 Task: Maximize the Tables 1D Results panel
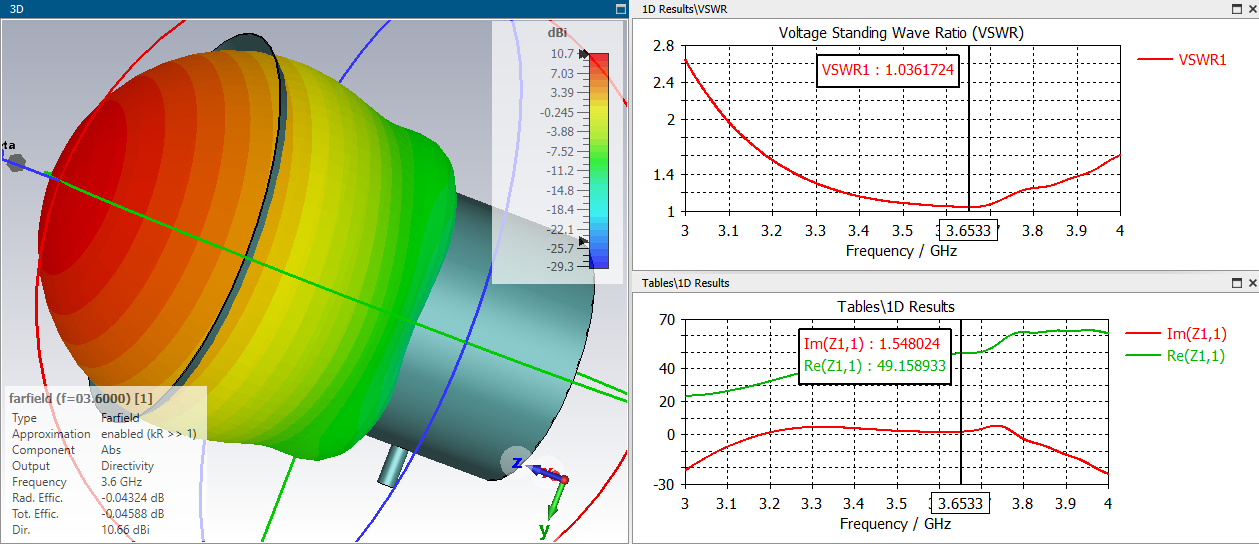click(x=1237, y=283)
